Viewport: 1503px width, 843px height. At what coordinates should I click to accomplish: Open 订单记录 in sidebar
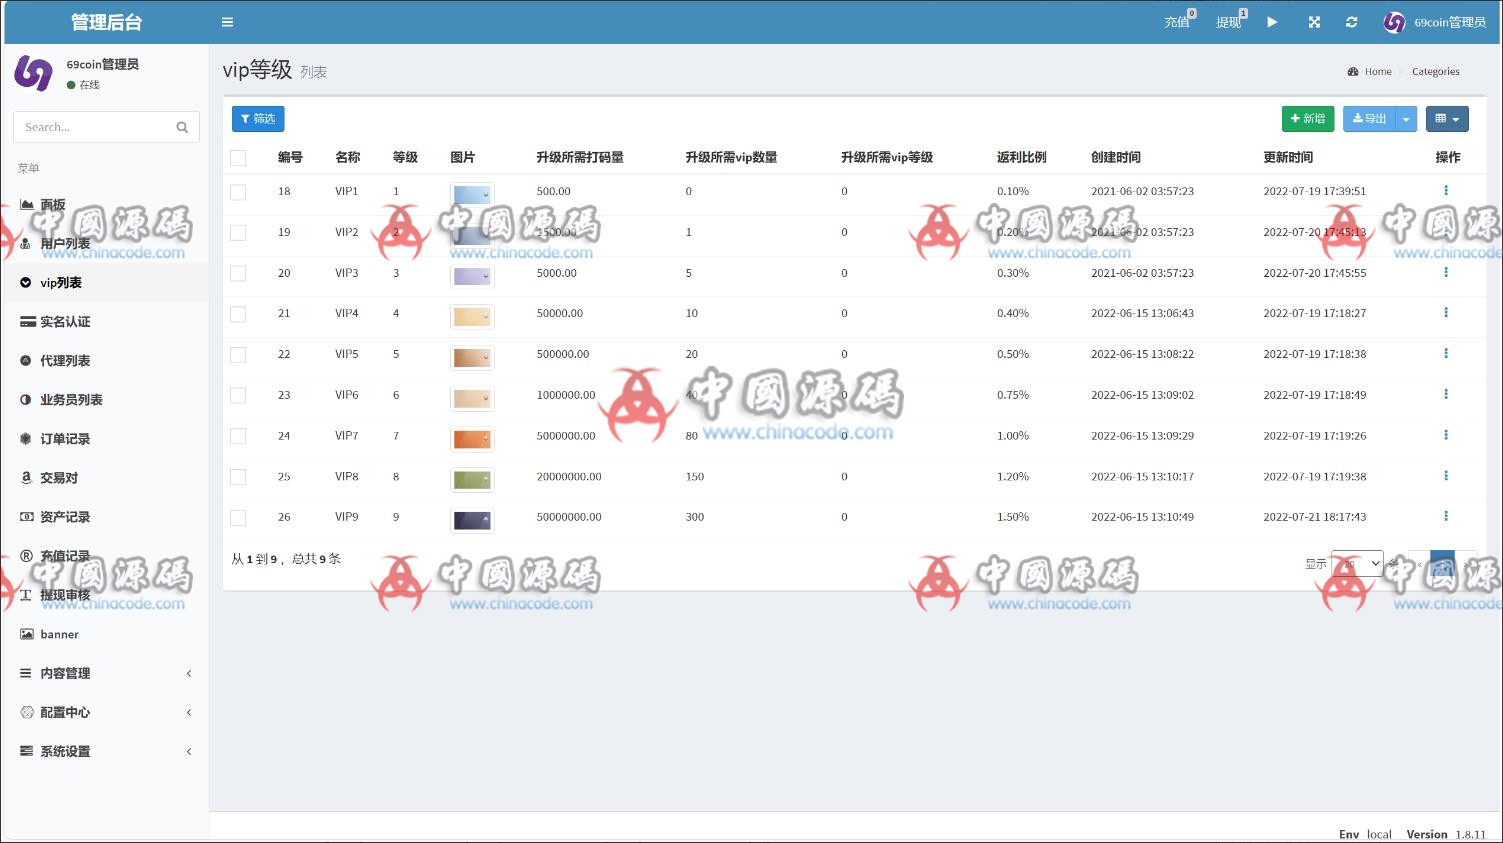(x=104, y=439)
